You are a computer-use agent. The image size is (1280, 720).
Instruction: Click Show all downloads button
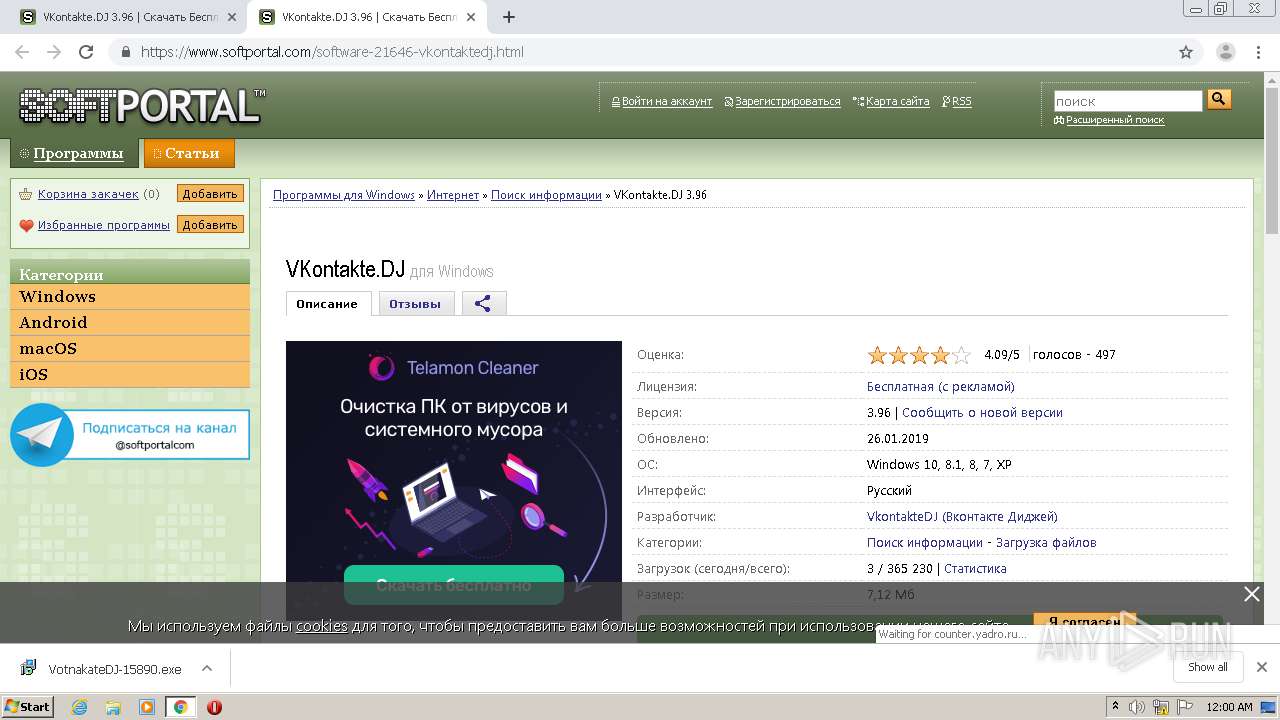pos(1208,667)
